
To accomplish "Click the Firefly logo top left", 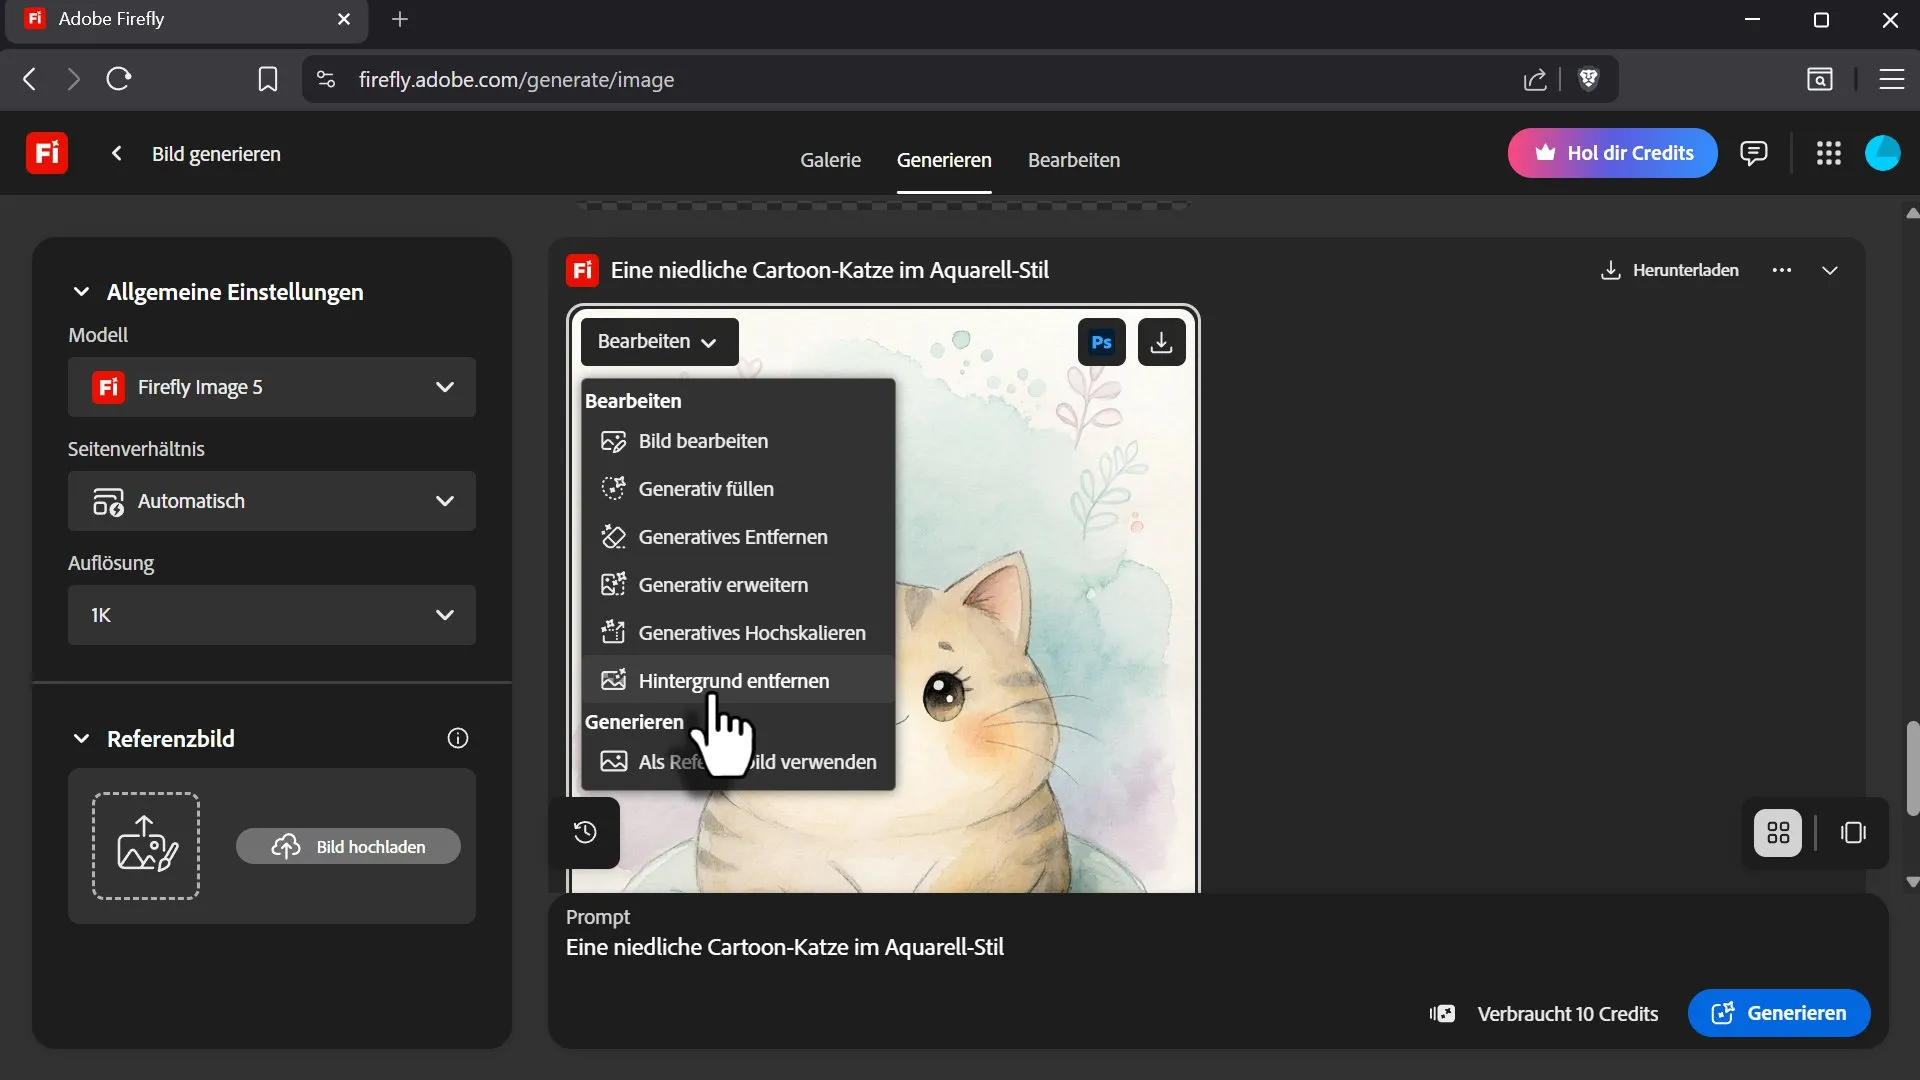I will 46,152.
